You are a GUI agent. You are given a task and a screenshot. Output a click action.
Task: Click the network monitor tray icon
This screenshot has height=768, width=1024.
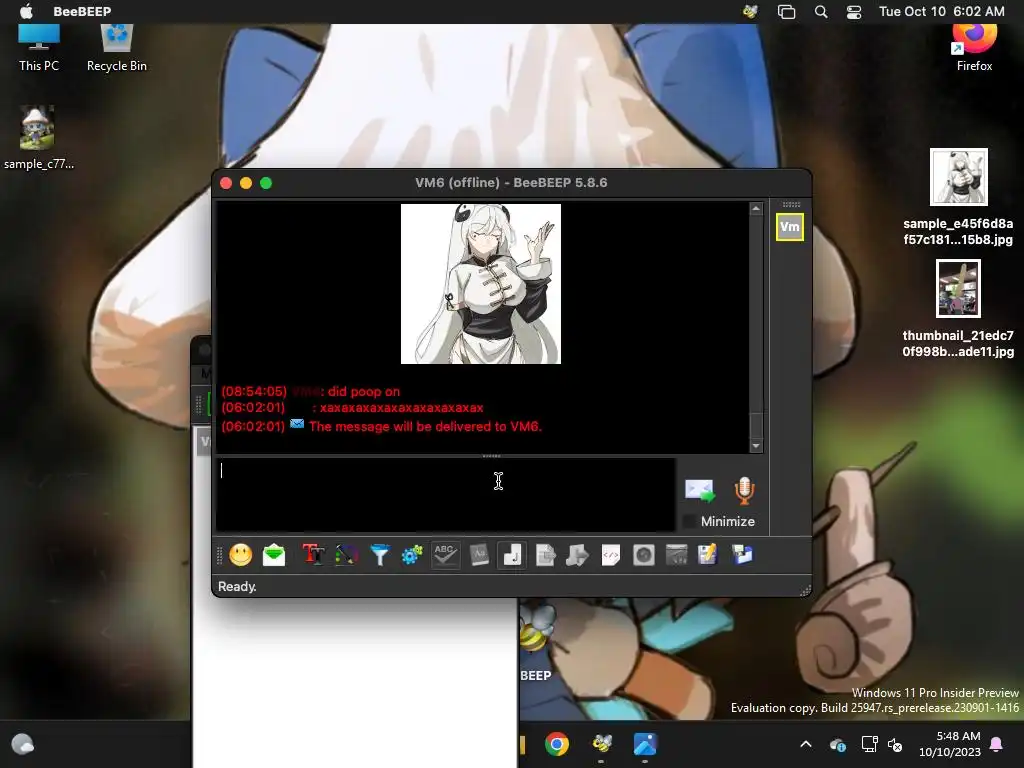tap(869, 744)
